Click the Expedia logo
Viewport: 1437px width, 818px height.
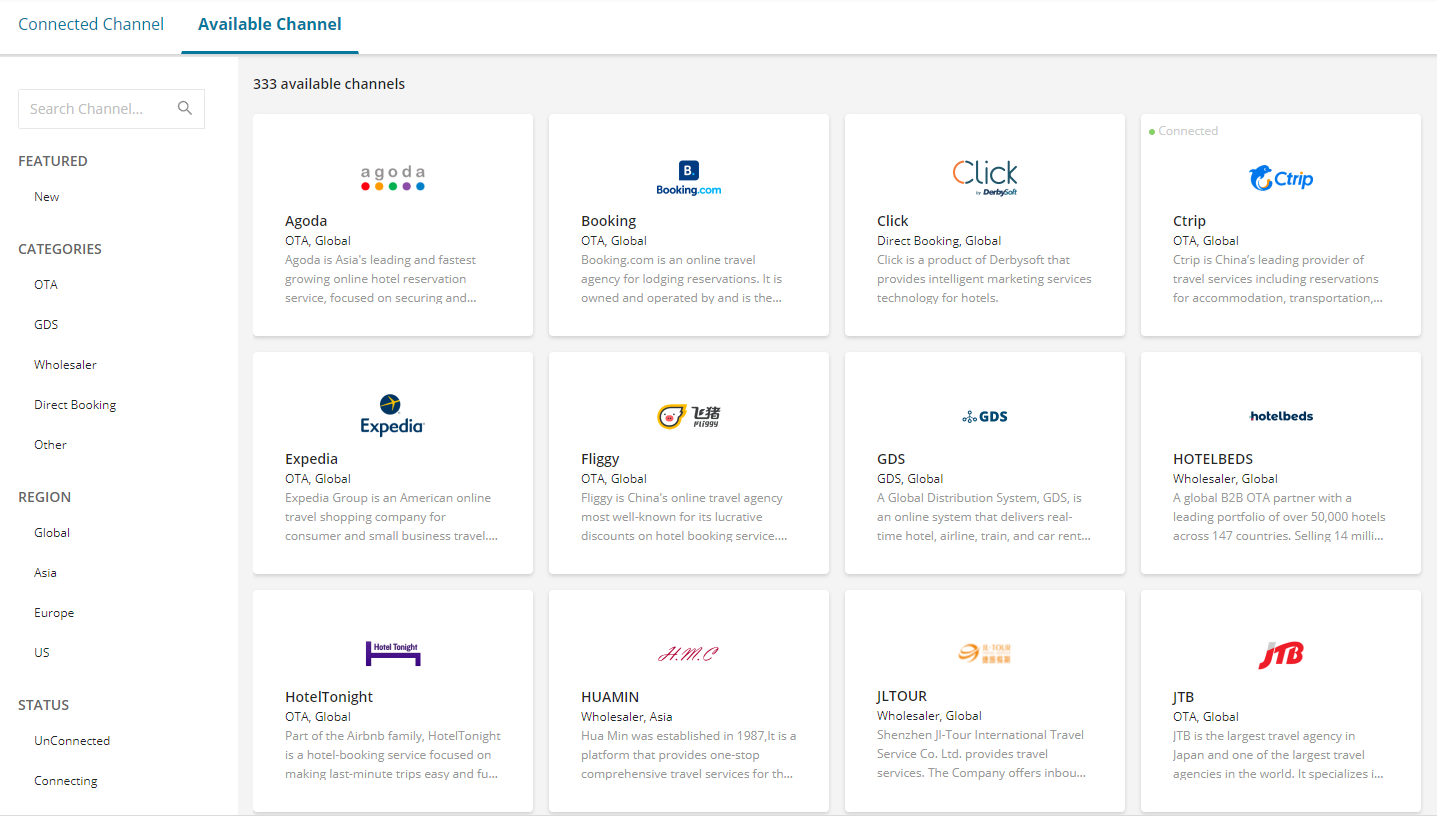(x=393, y=415)
